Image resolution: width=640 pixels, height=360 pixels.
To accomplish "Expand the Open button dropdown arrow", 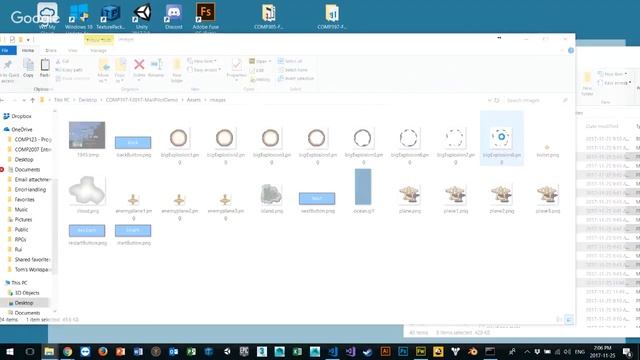I will [x=270, y=61].
